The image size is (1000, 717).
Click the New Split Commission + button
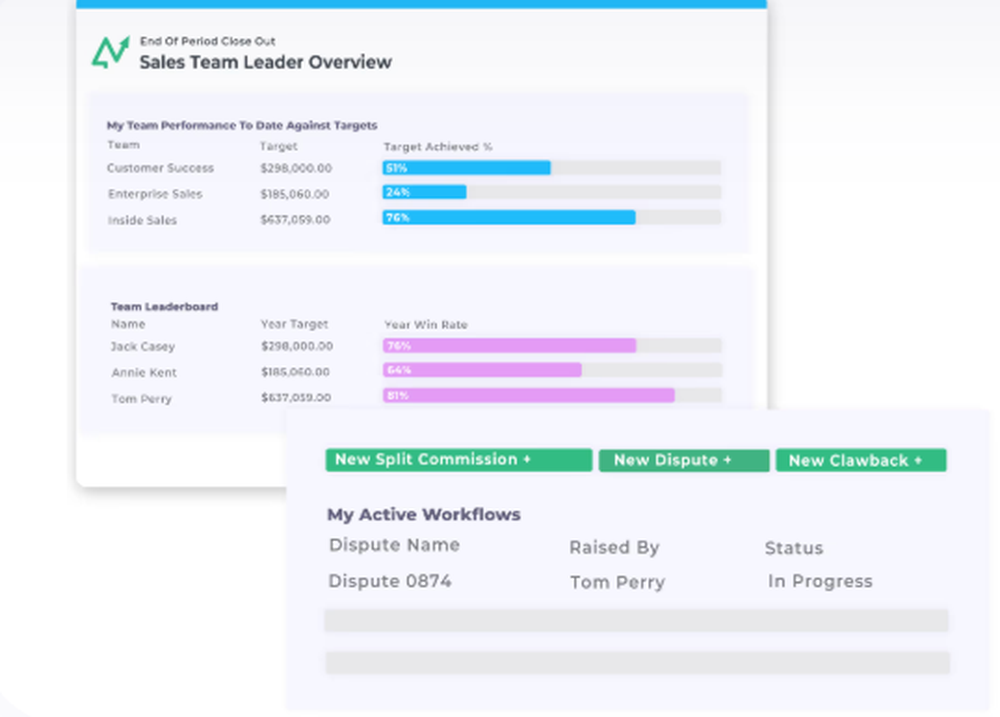pyautogui.click(x=458, y=460)
